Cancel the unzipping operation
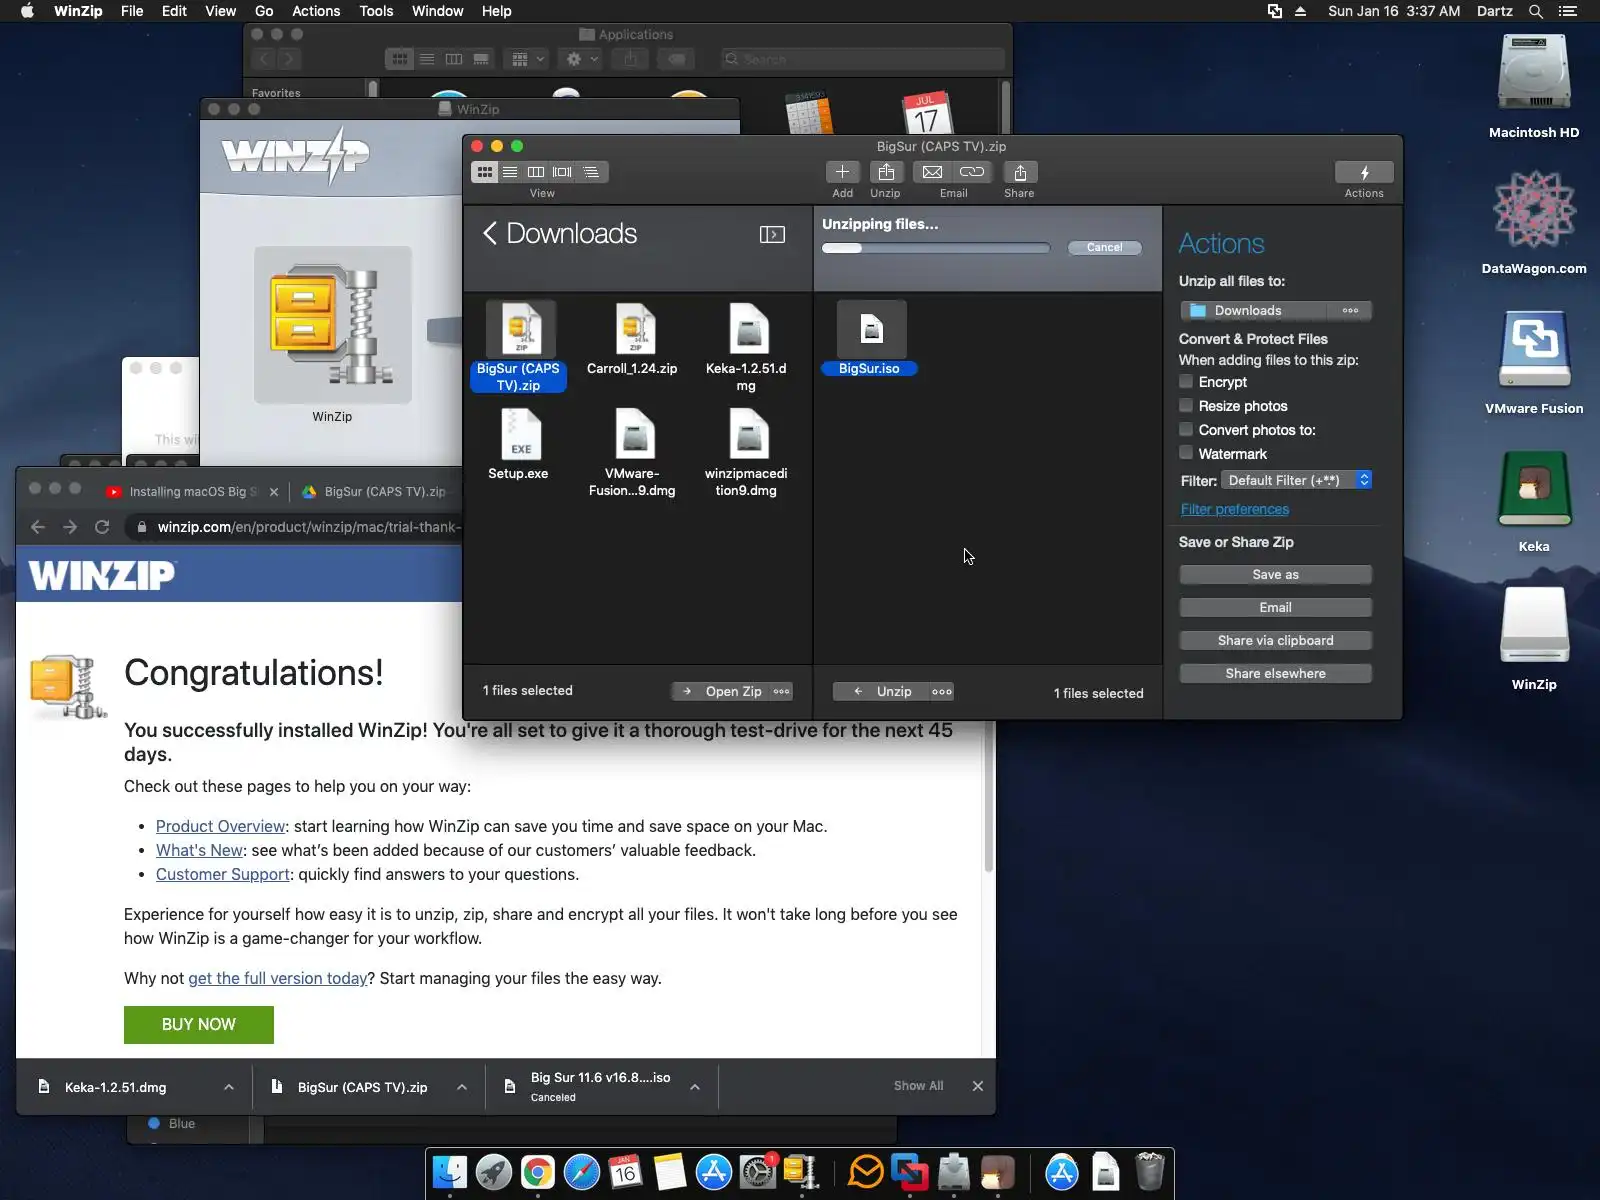The height and width of the screenshot is (1200, 1600). (x=1105, y=247)
